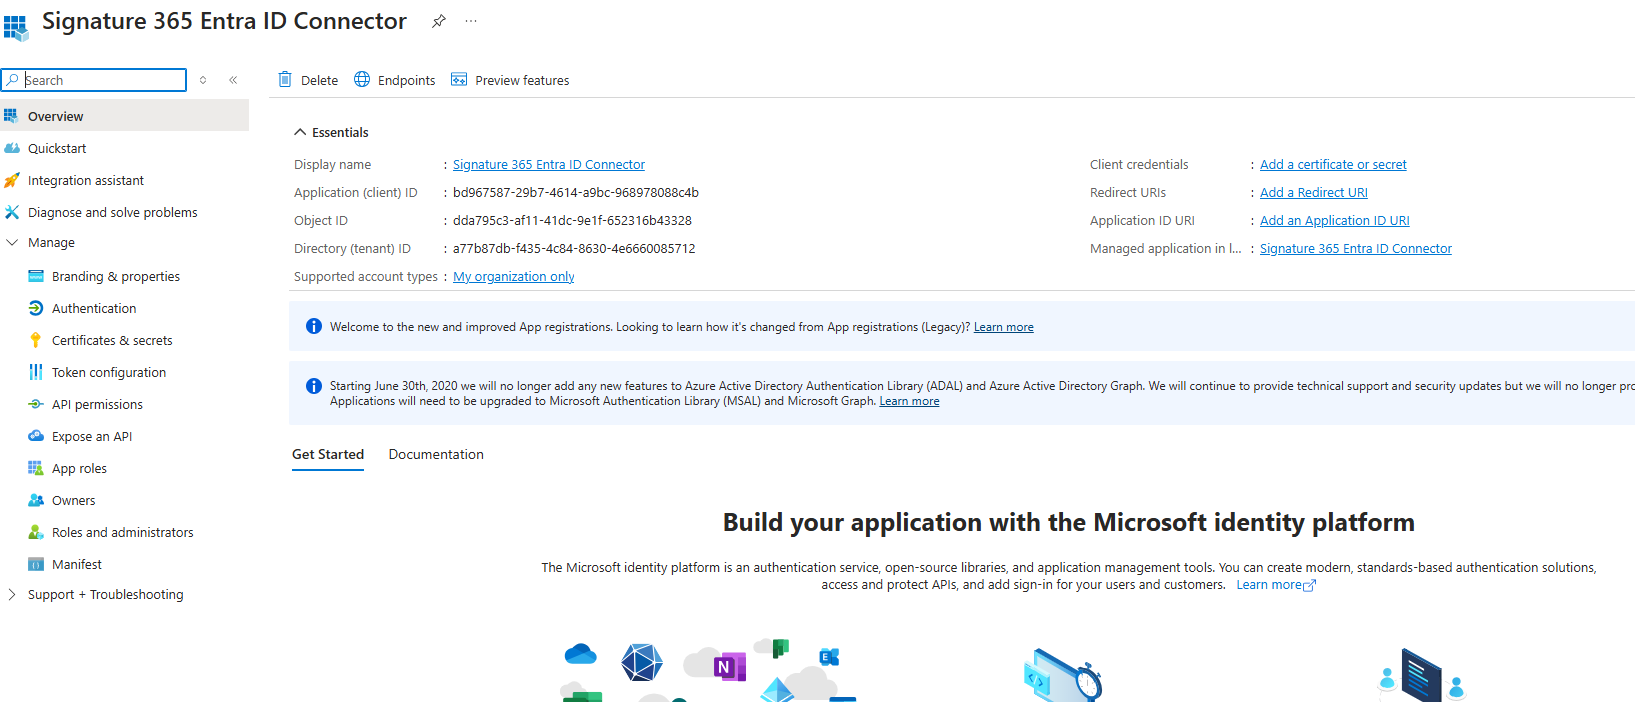The height and width of the screenshot is (702, 1635).
Task: Click the Delete button label
Action: [319, 80]
